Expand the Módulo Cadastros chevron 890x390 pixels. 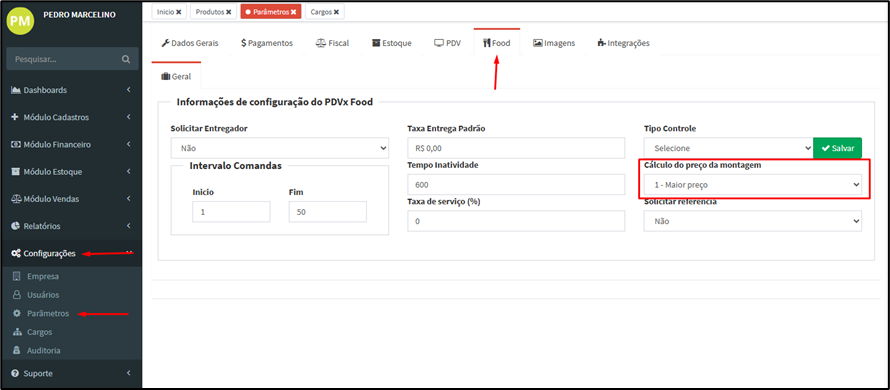click(x=129, y=117)
